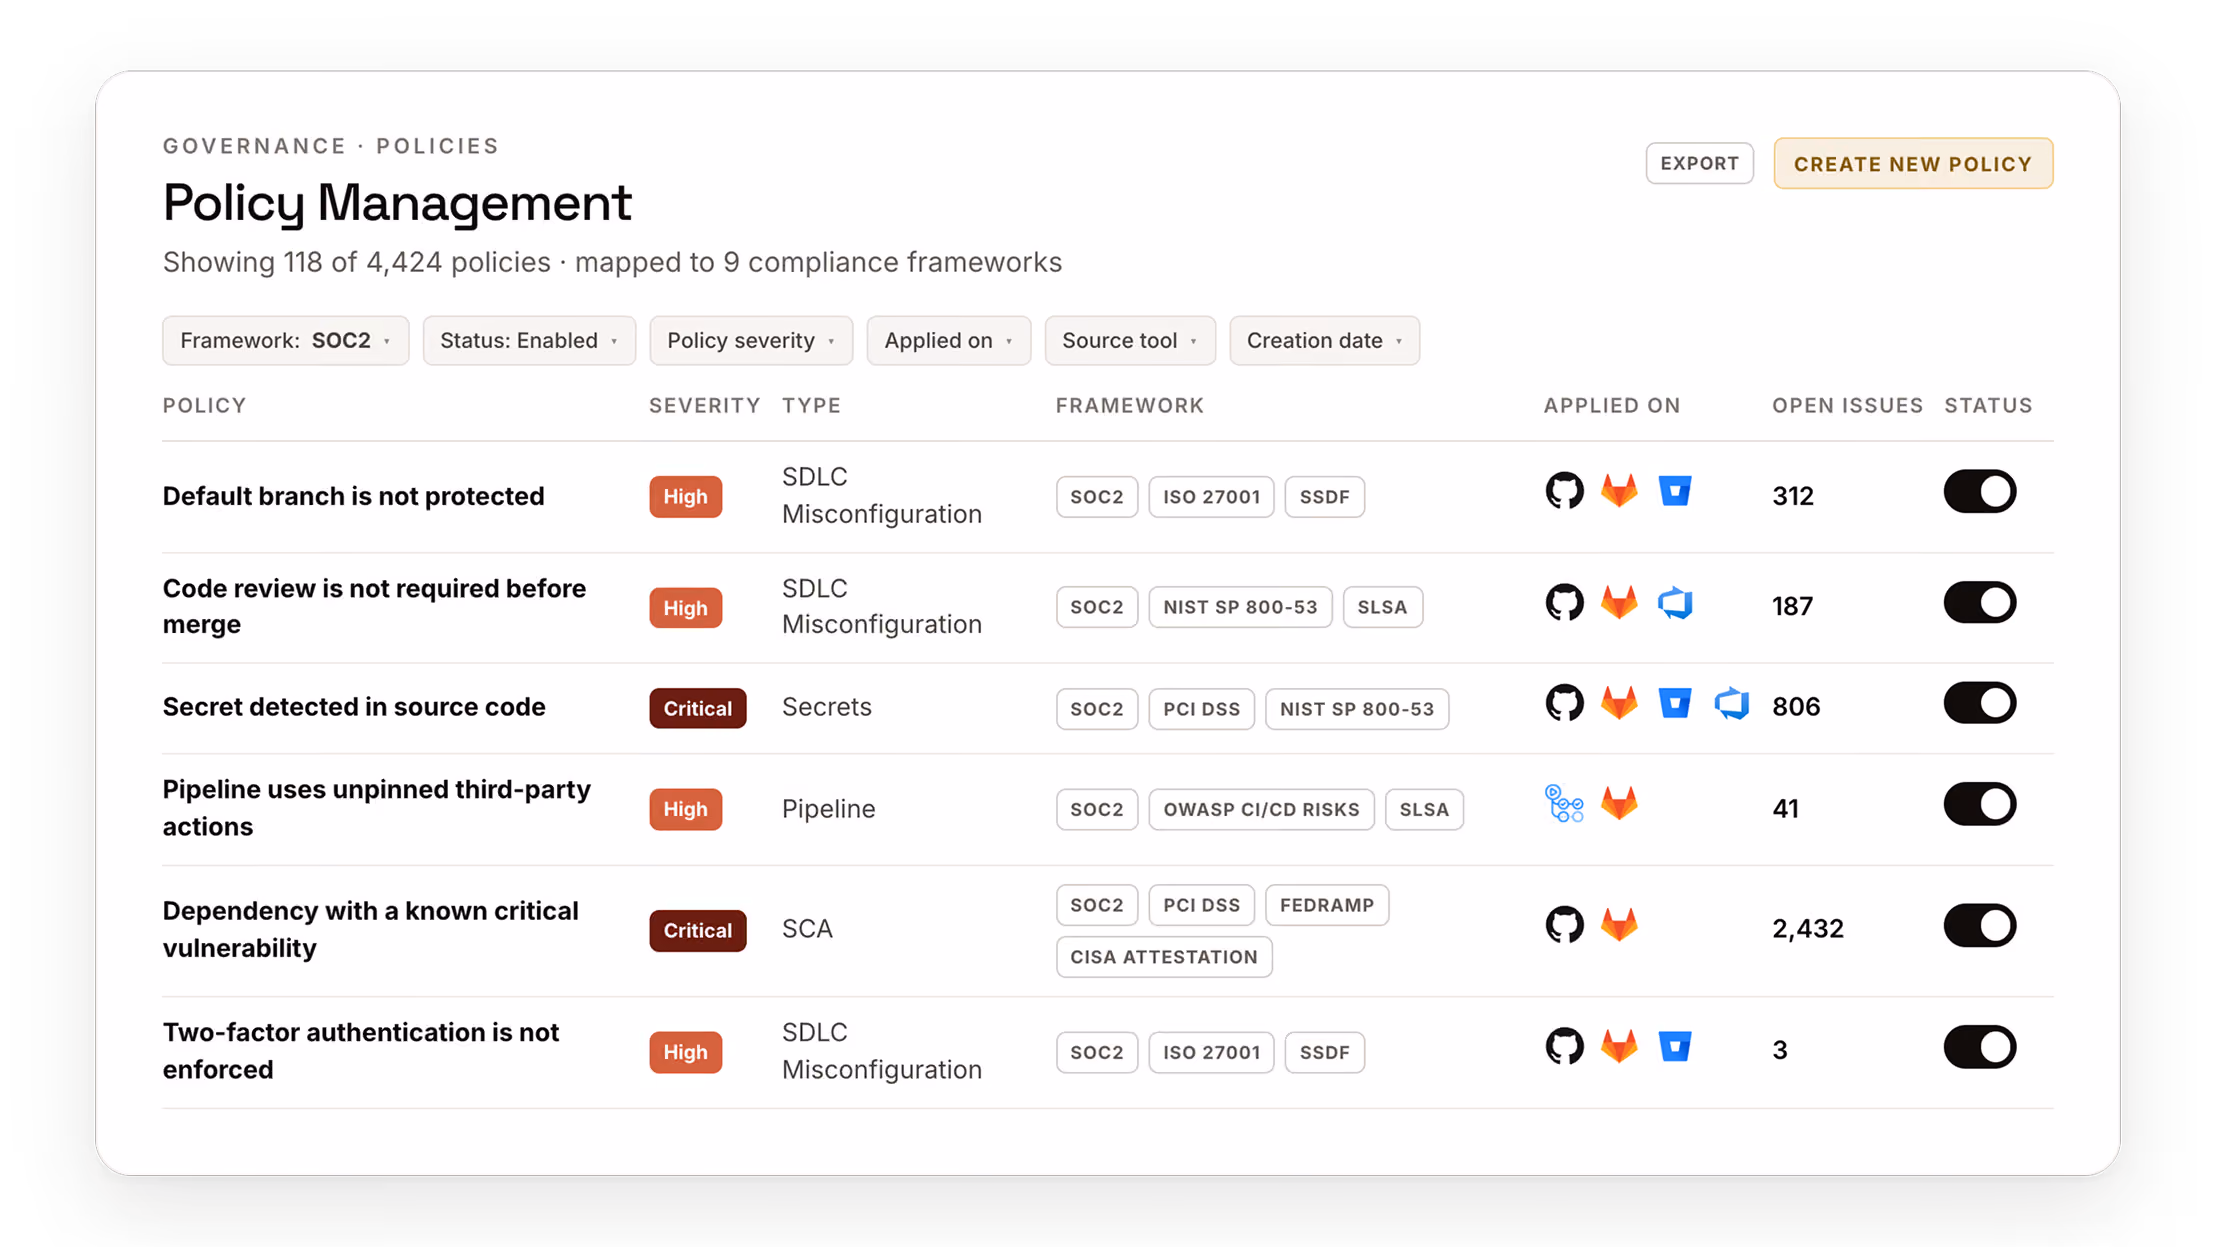
Task: Click the Status column header
Action: 1988,405
